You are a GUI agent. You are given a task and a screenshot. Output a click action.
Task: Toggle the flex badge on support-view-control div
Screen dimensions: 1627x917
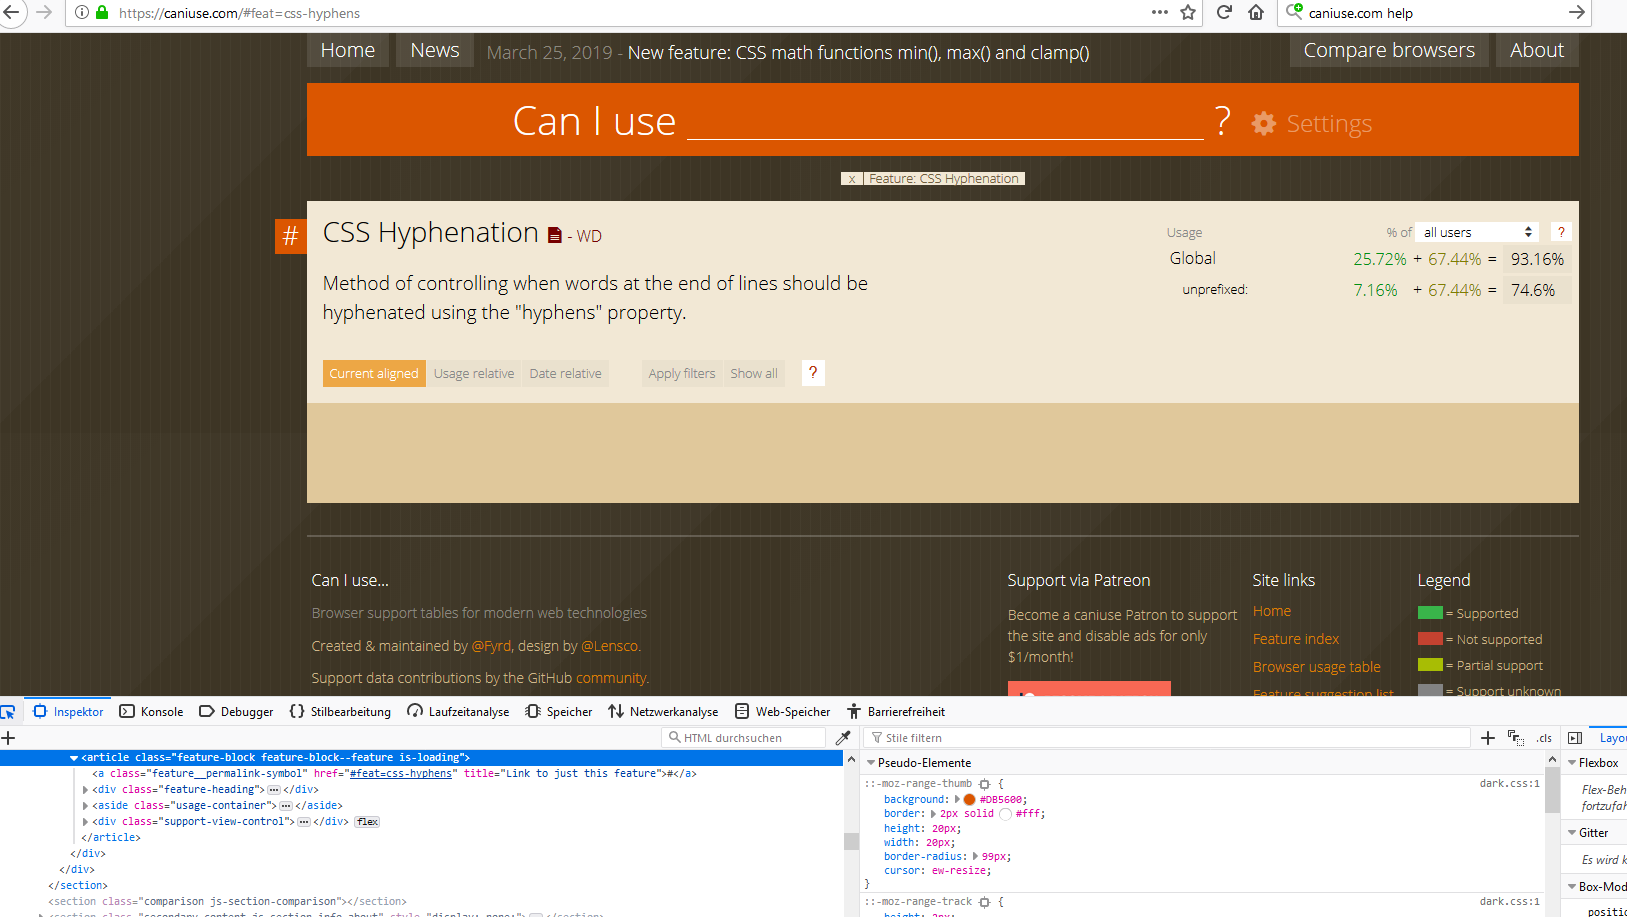pos(366,821)
